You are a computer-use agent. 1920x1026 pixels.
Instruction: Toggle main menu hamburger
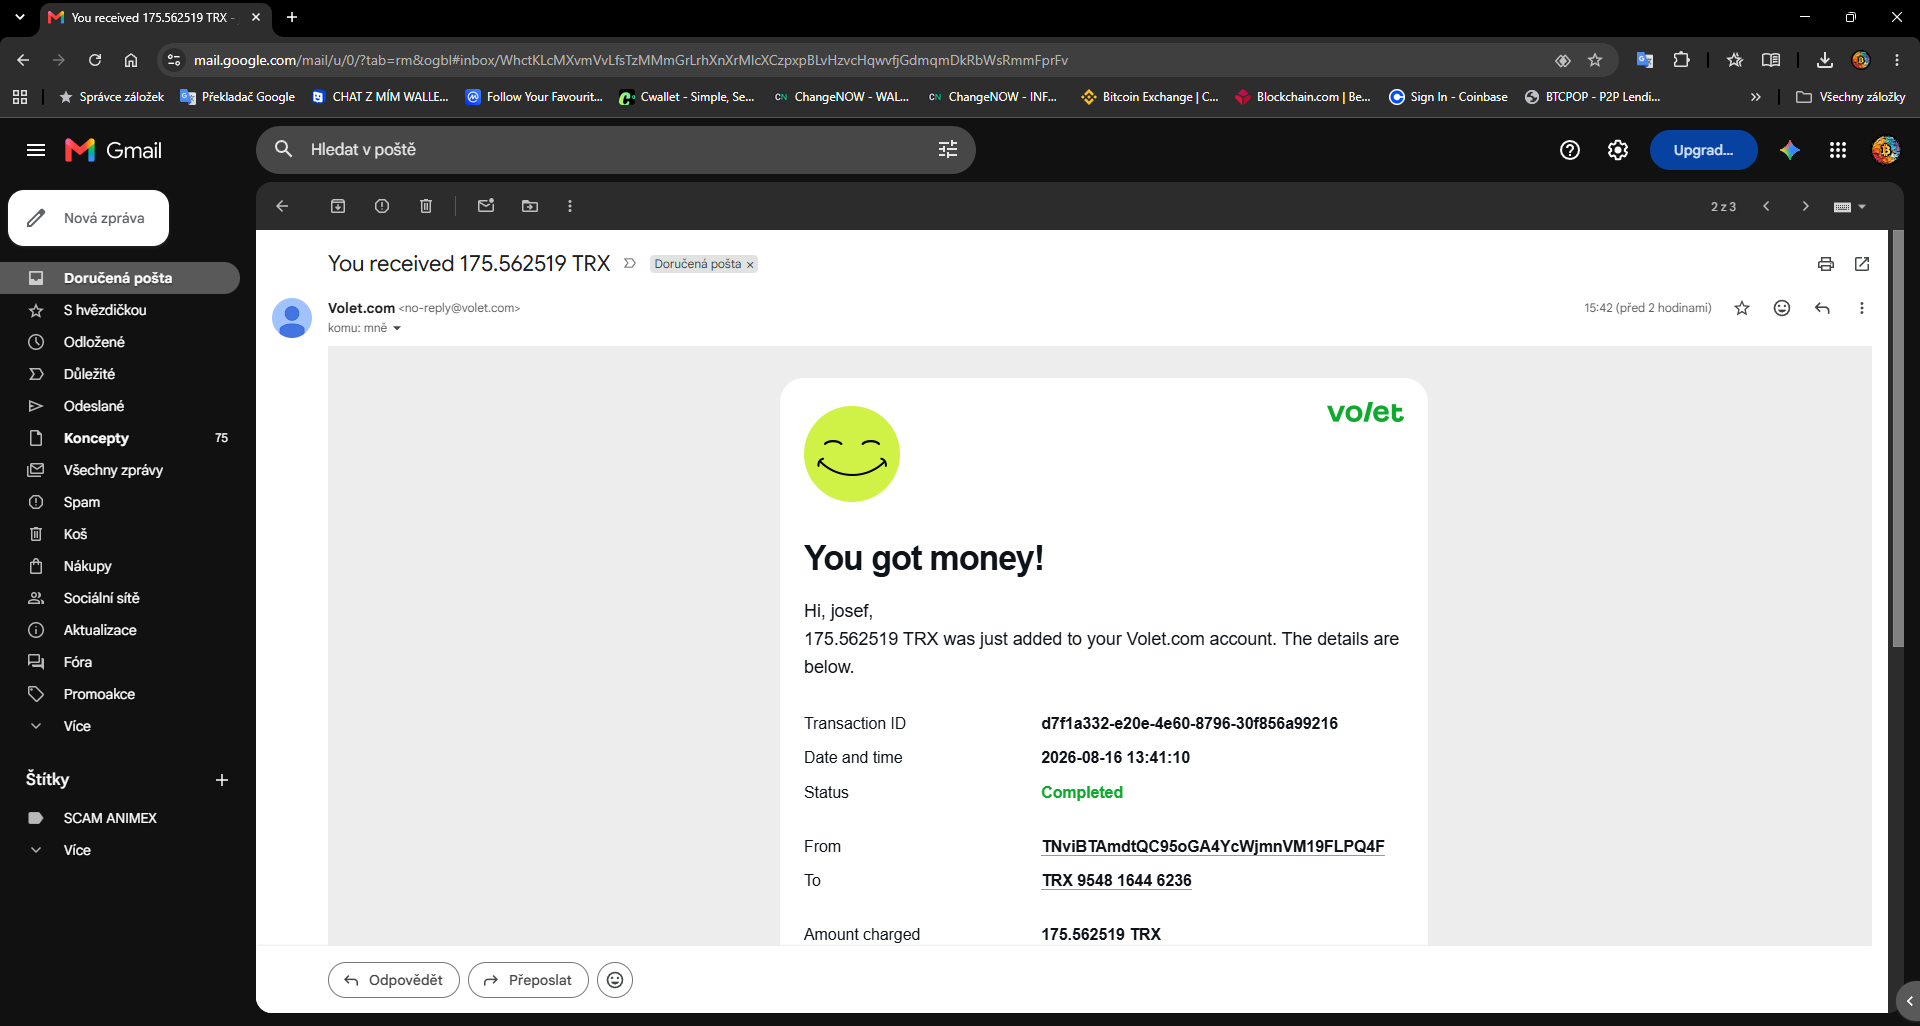pyautogui.click(x=36, y=150)
